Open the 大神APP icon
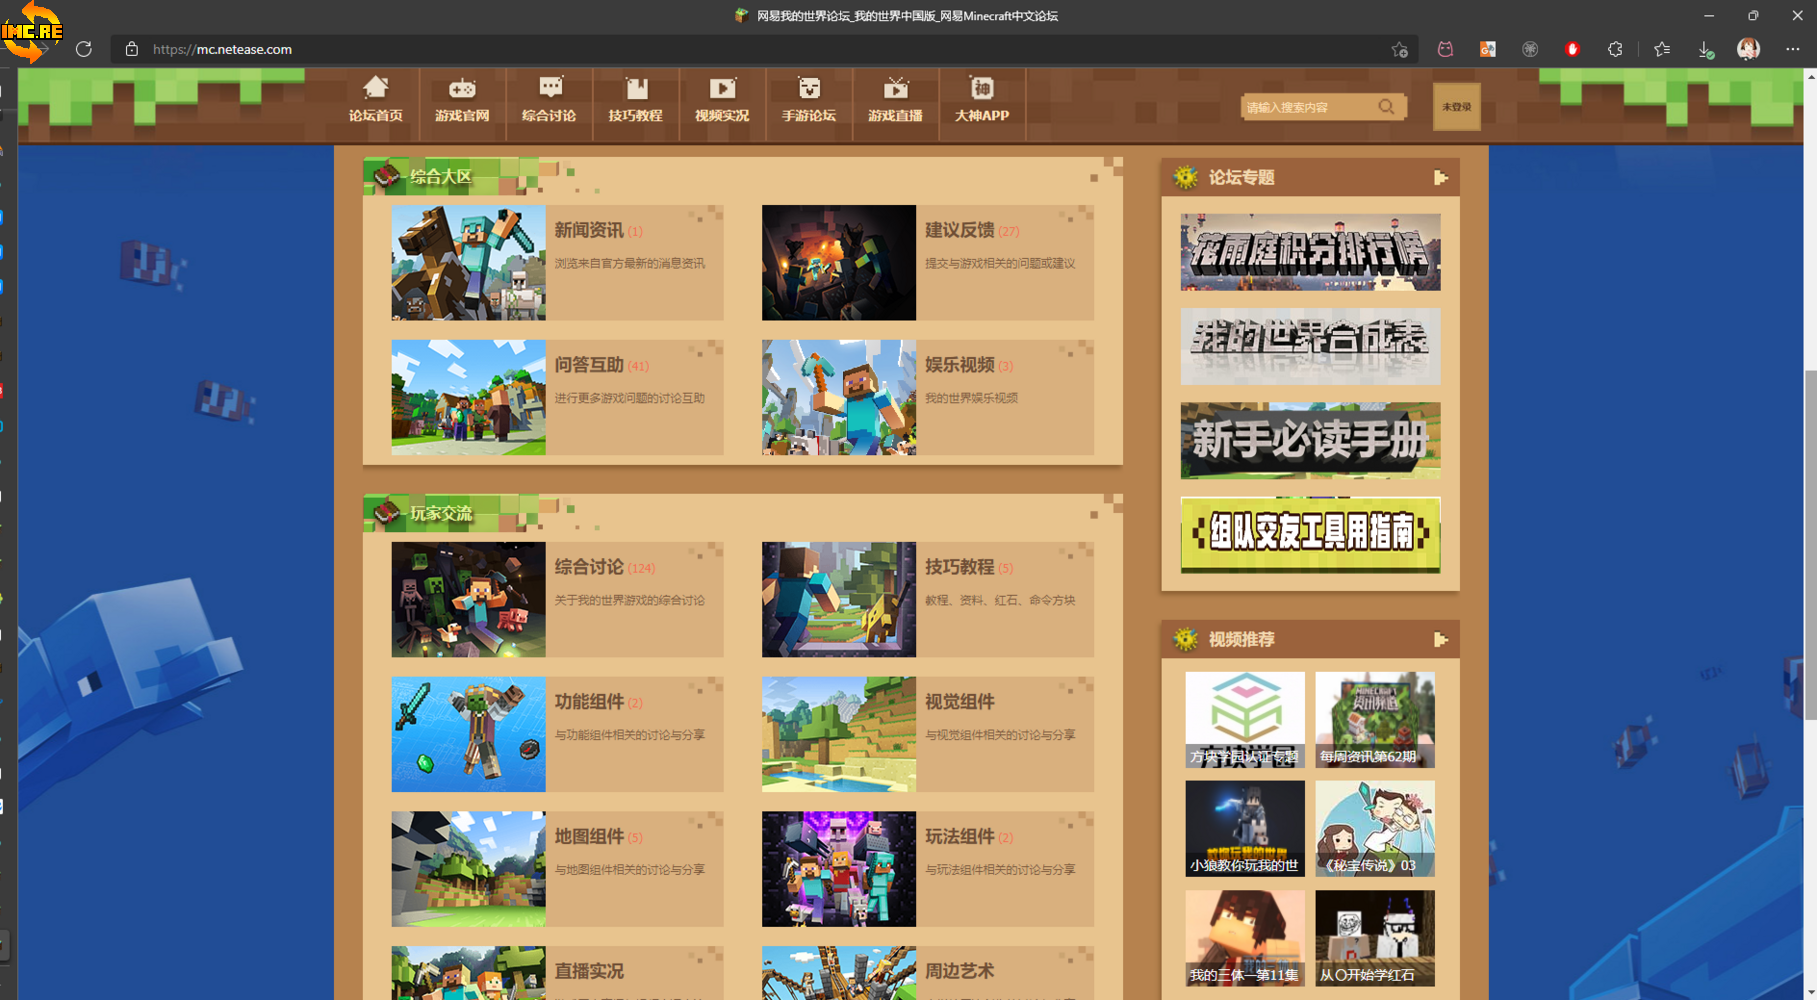 coord(982,89)
